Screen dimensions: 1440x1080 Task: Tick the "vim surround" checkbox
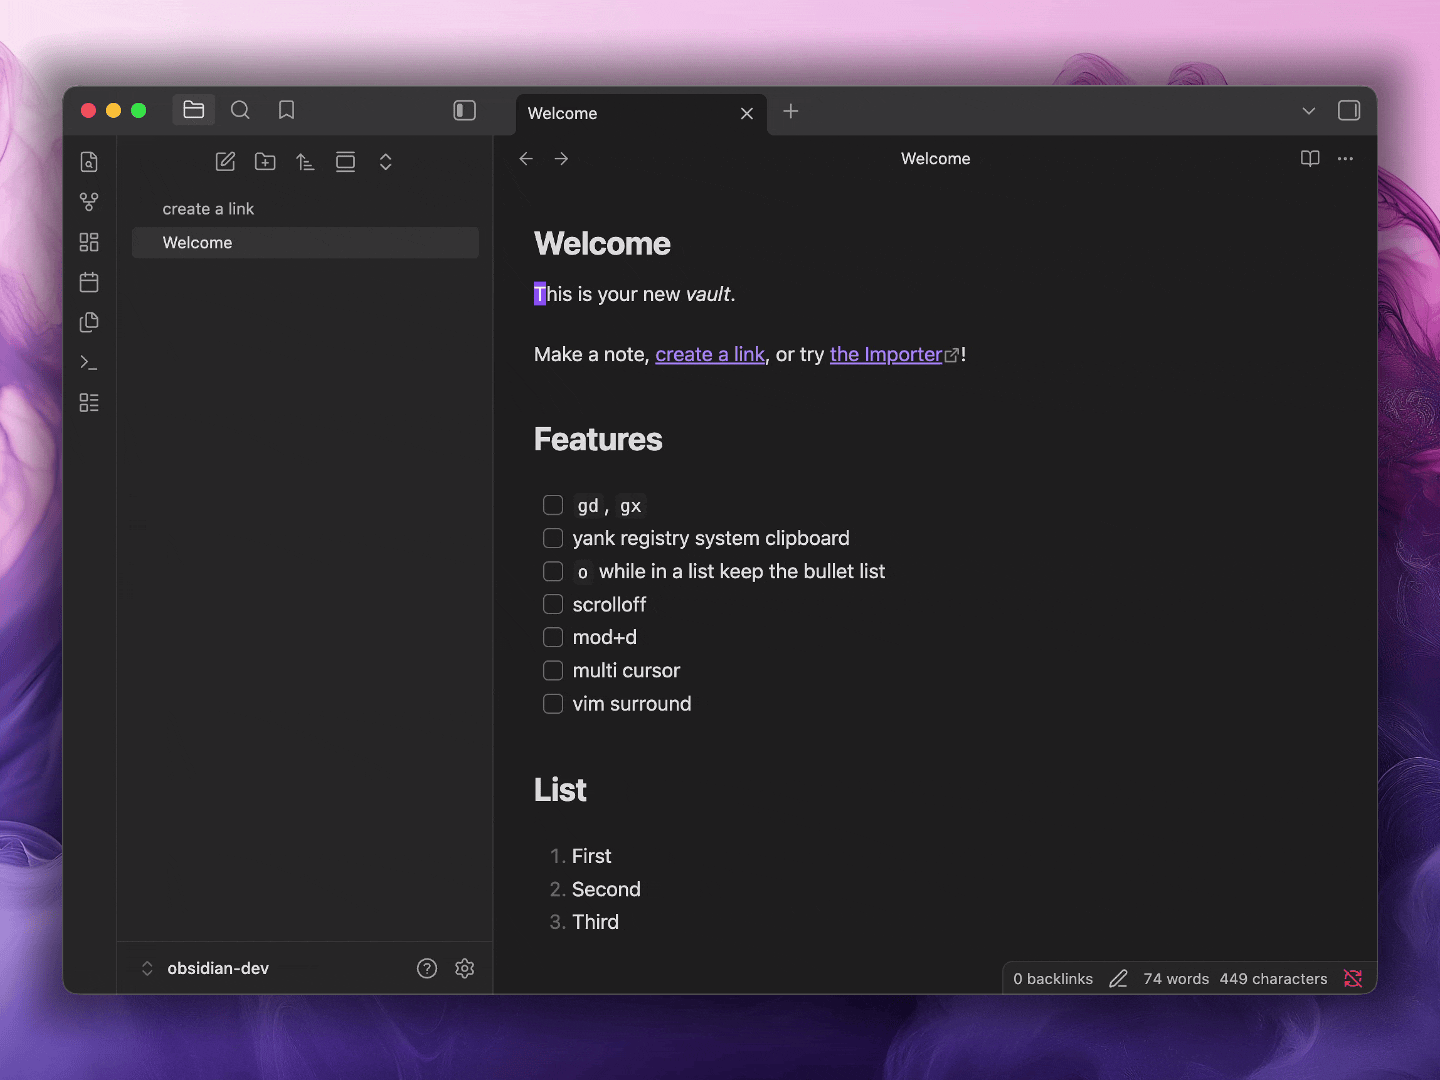[x=553, y=704]
